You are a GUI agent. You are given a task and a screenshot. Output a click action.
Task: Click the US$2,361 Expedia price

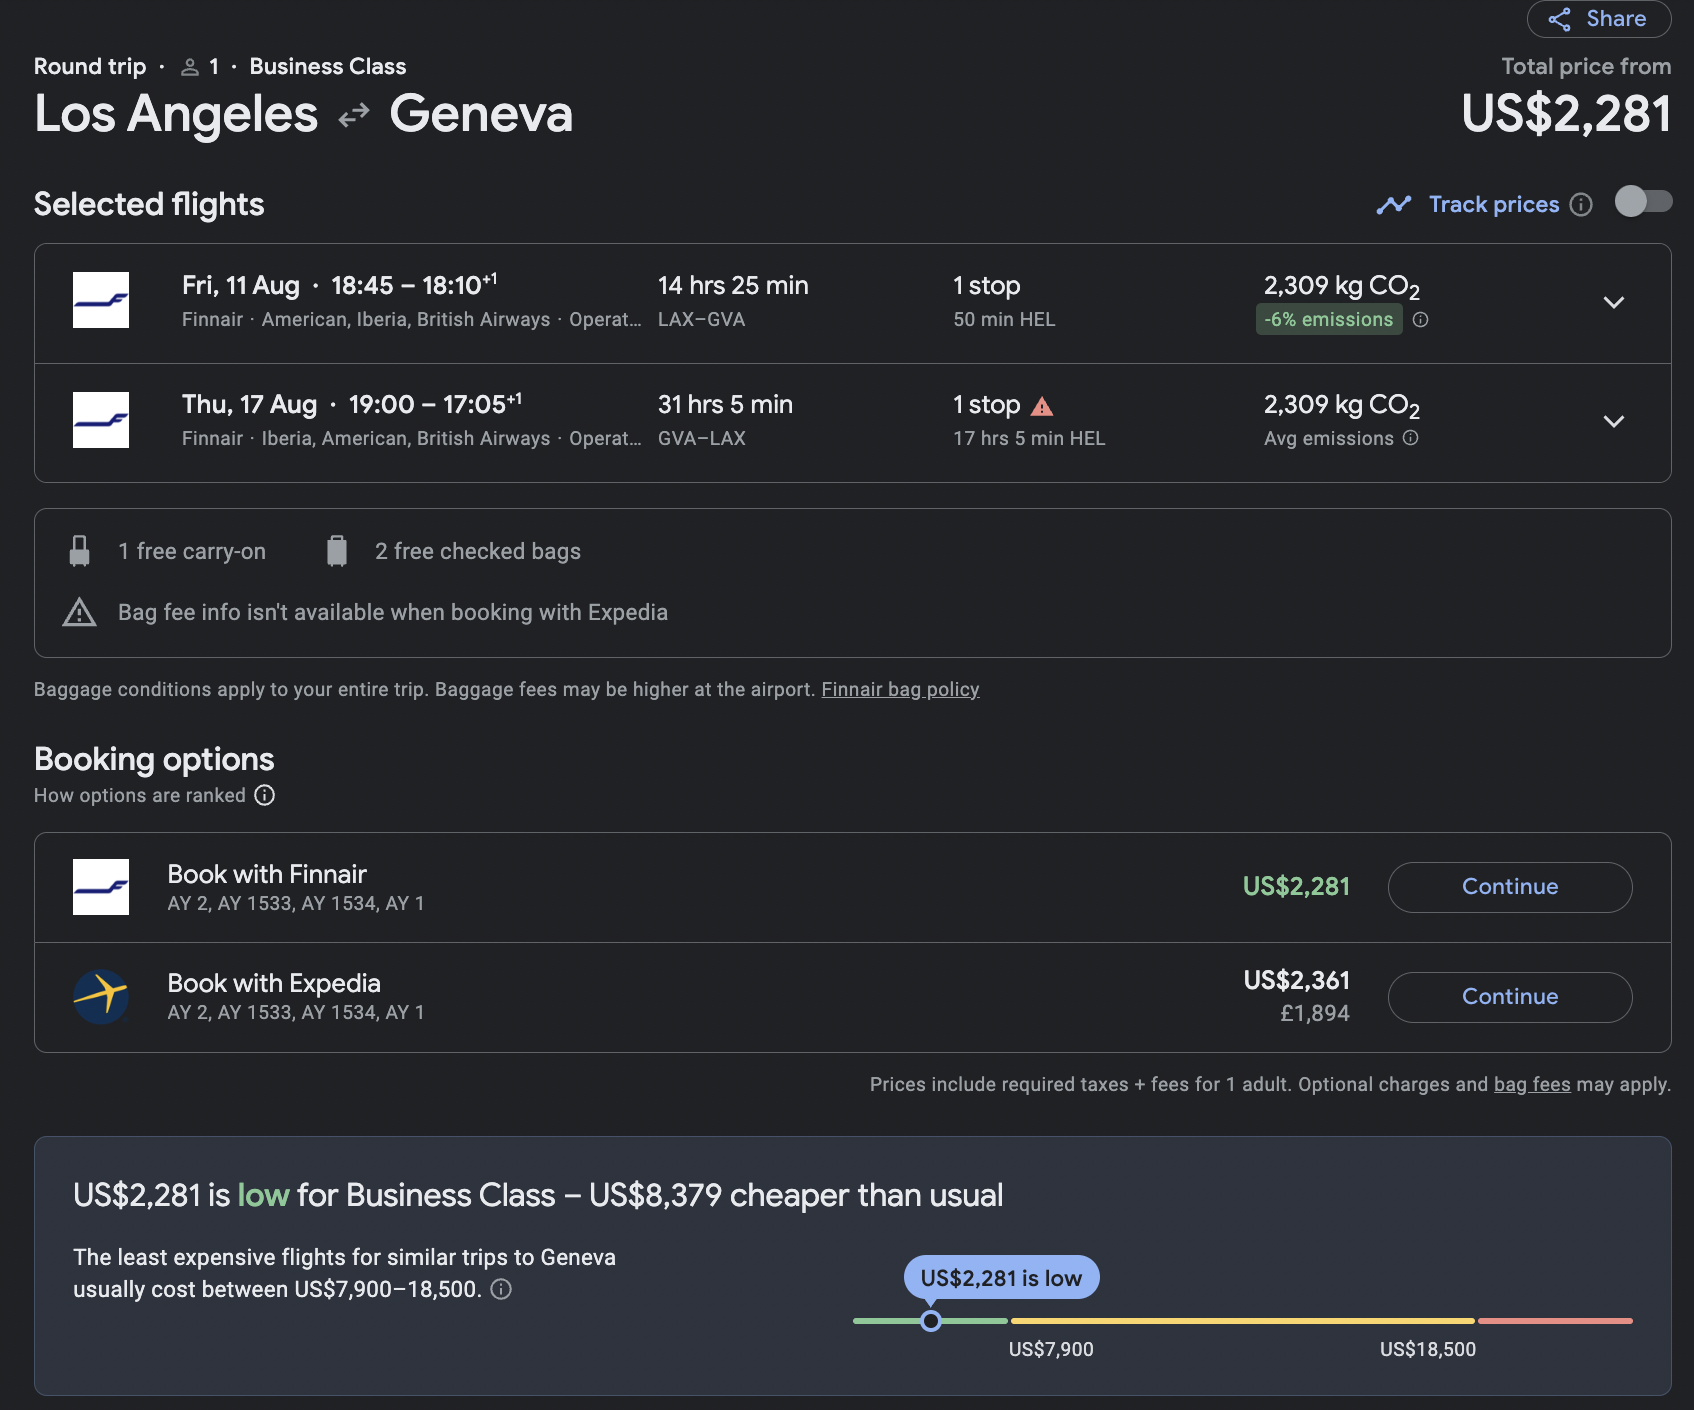(1296, 980)
